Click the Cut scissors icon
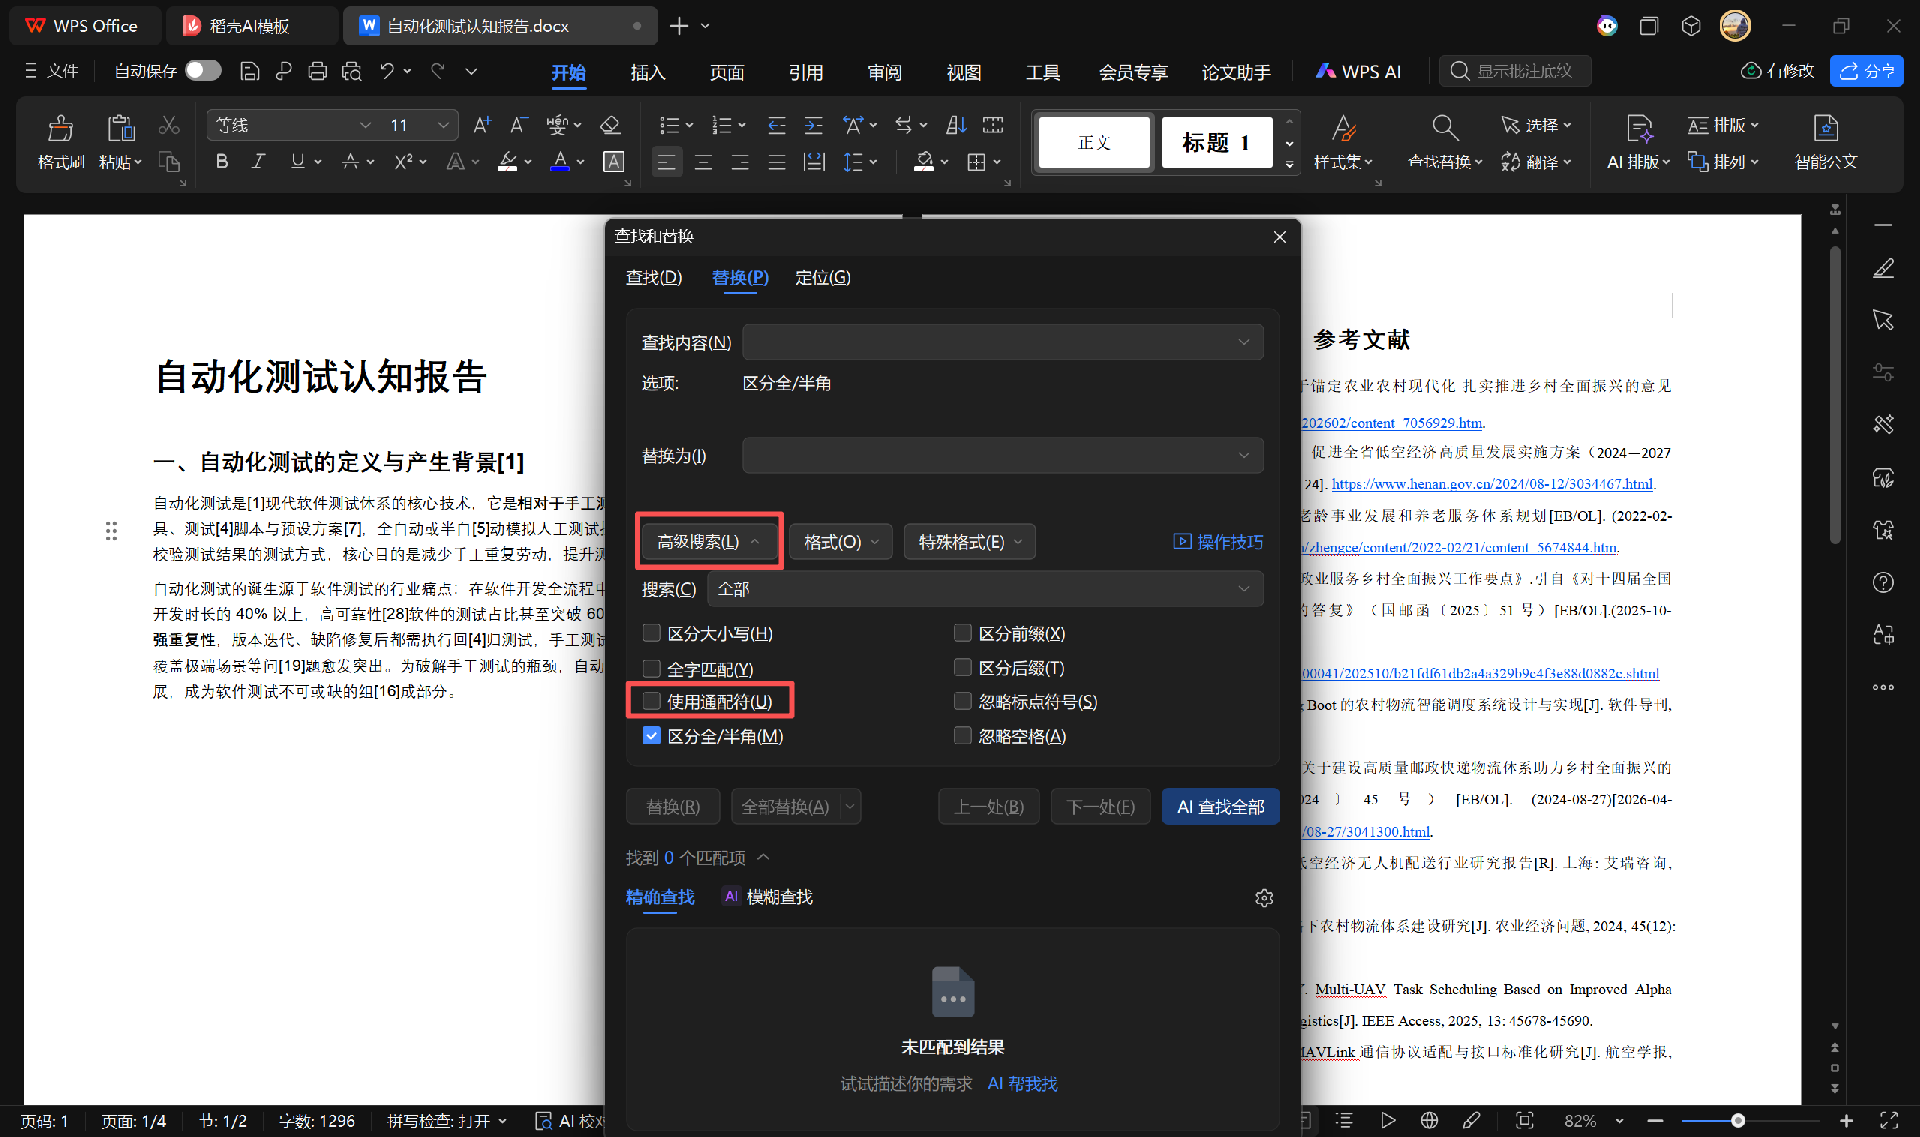The width and height of the screenshot is (1920, 1137). tap(169, 126)
